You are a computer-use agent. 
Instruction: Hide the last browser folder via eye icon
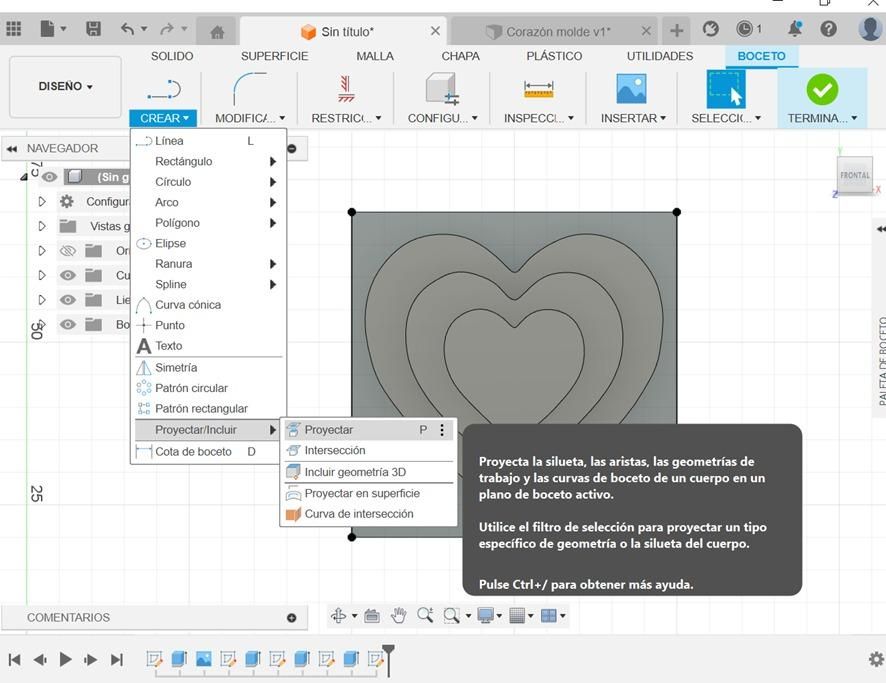pyautogui.click(x=68, y=324)
